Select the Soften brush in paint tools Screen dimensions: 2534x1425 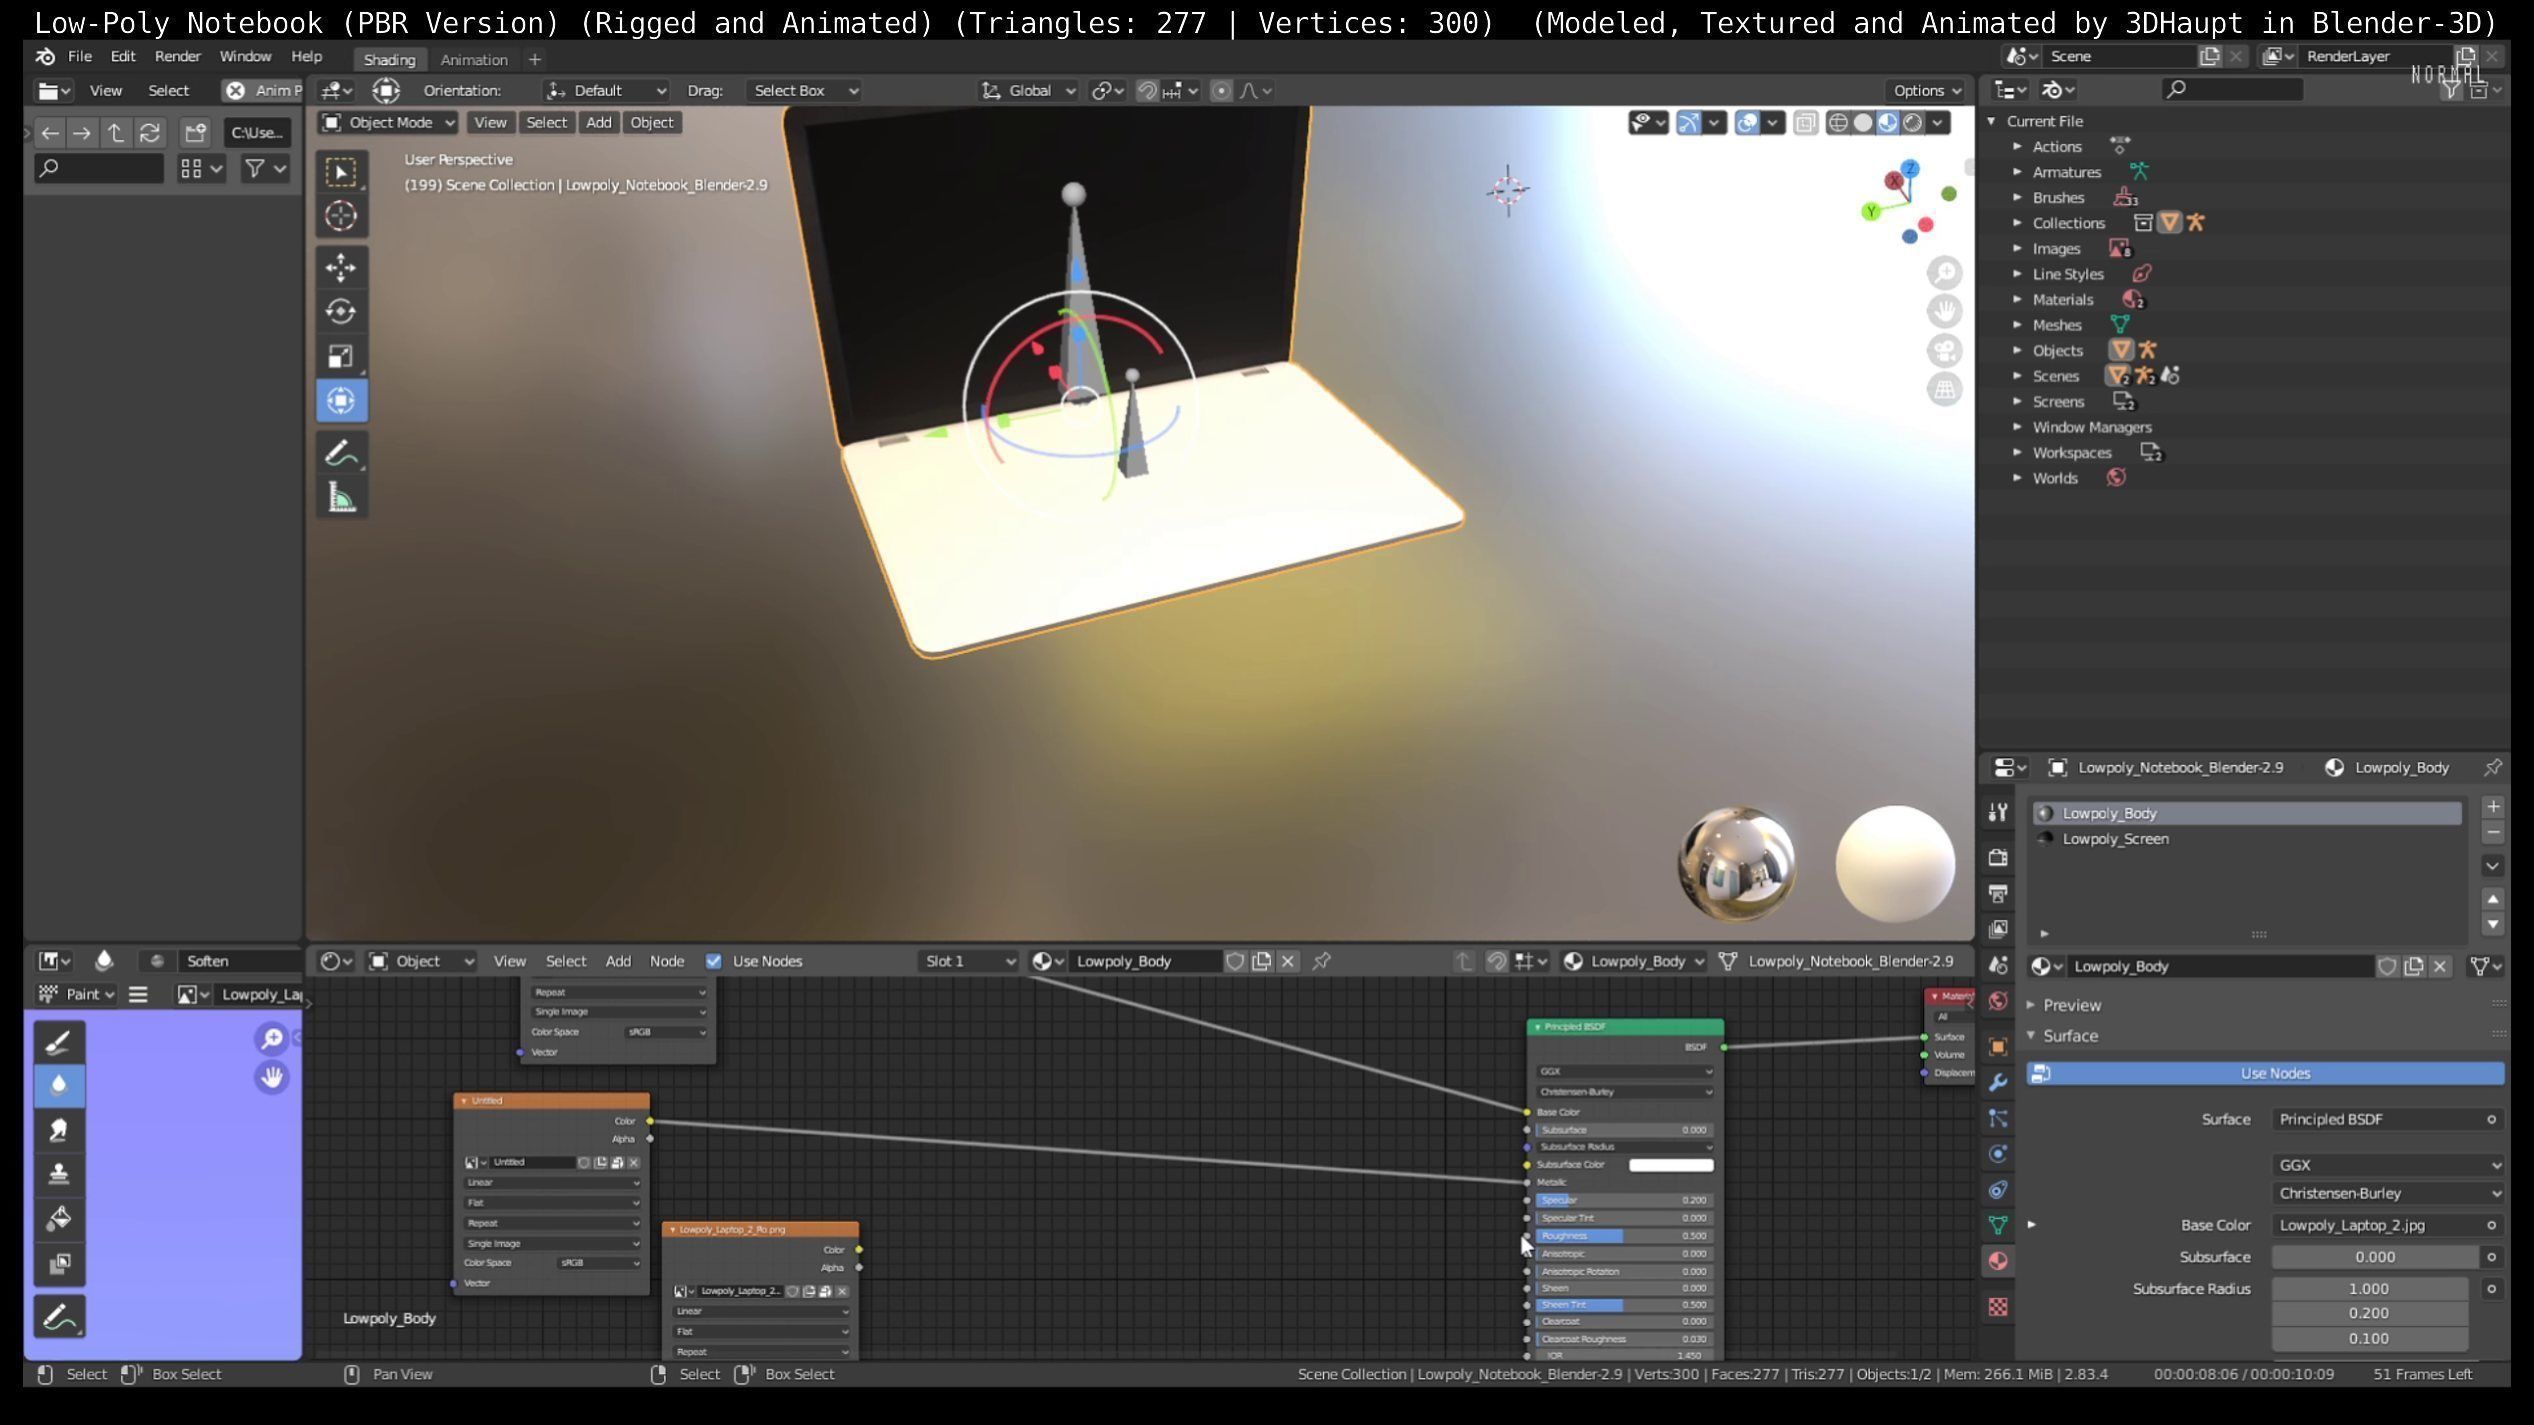[58, 1086]
